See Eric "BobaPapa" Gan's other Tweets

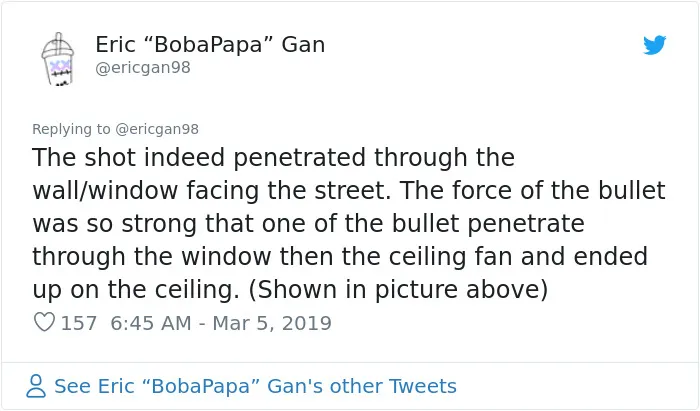255,386
